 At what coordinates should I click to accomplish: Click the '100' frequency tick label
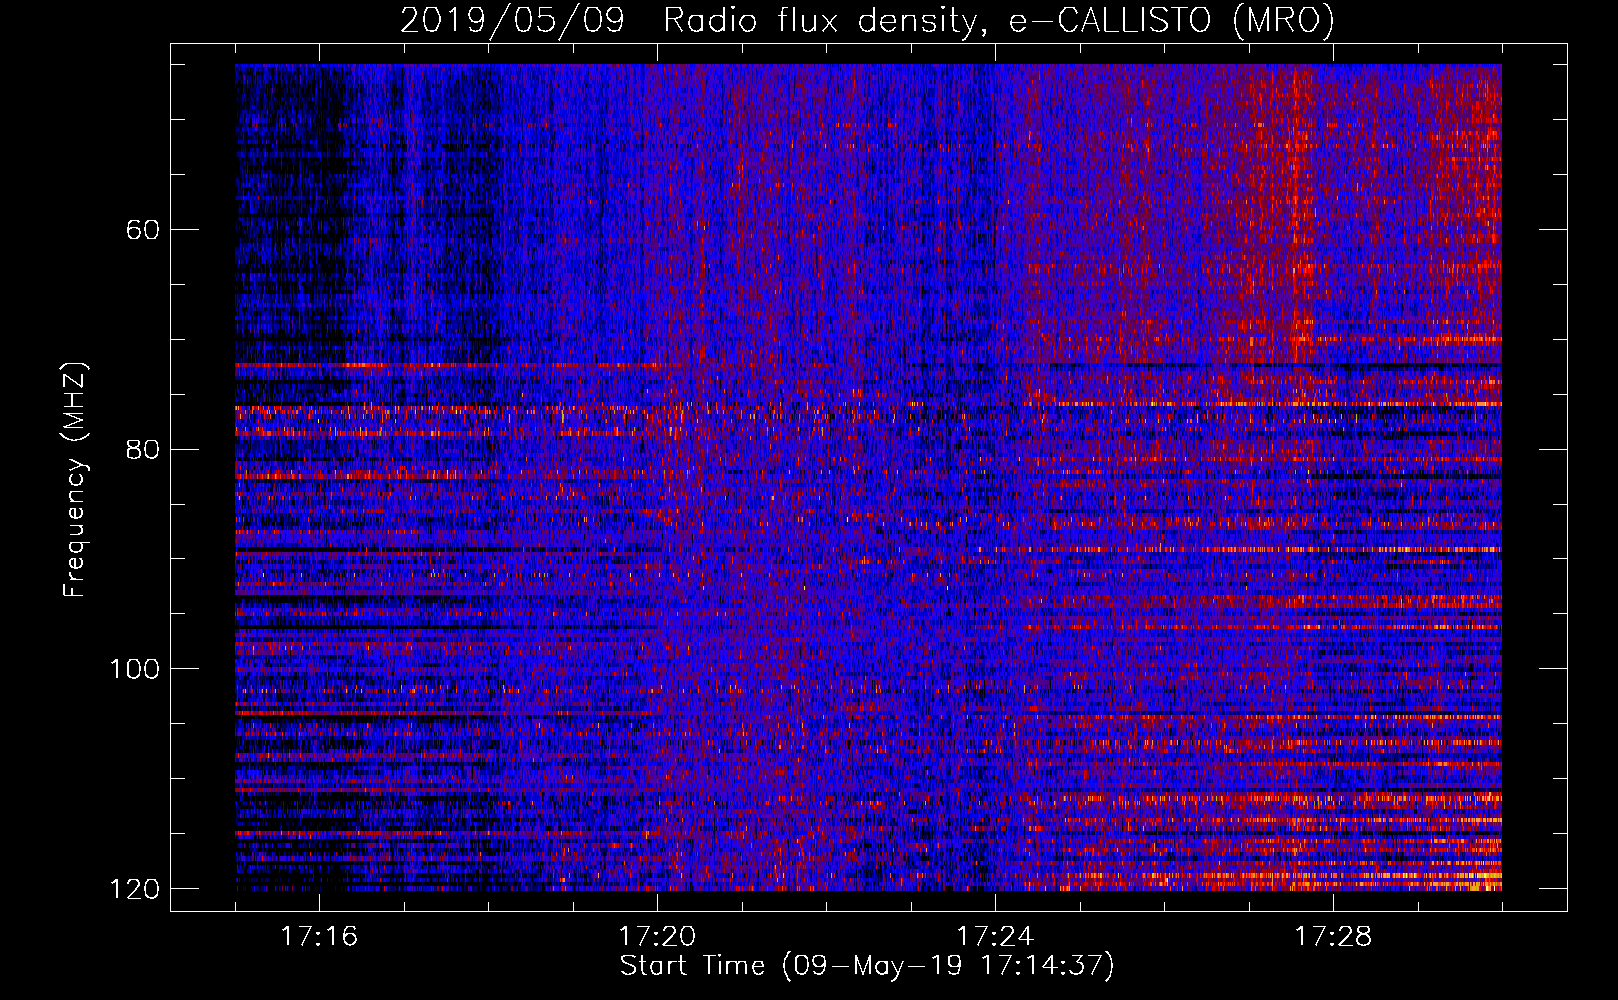coord(134,669)
